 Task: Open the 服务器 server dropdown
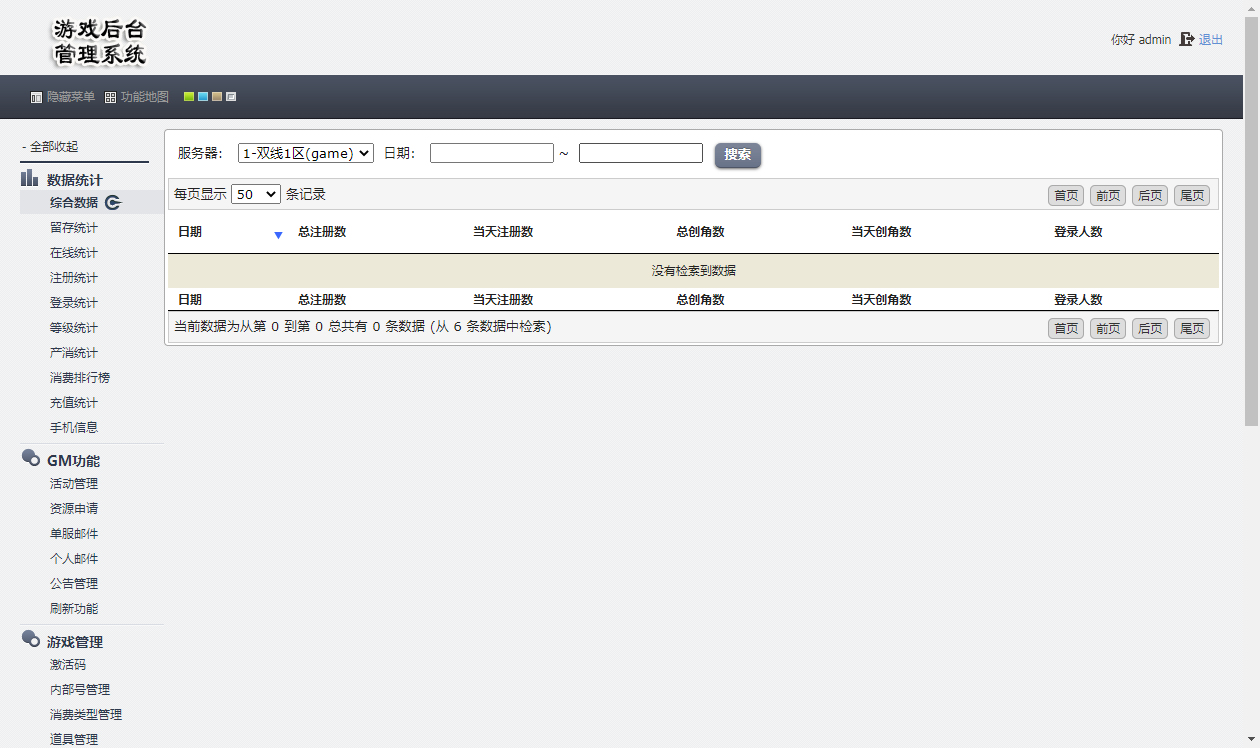(306, 153)
